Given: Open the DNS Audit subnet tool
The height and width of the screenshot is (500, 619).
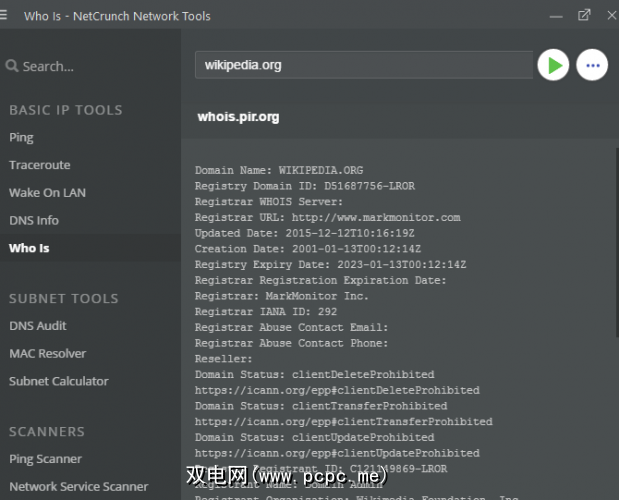Looking at the screenshot, I should click(38, 326).
